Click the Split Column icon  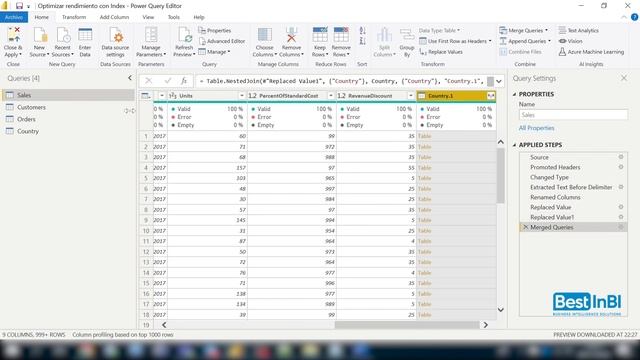pyautogui.click(x=384, y=35)
